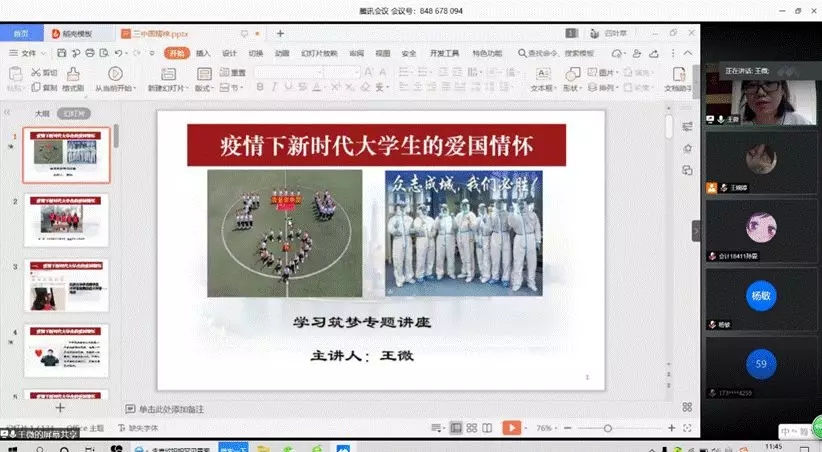The height and width of the screenshot is (452, 822).
Task: Click the Reset (重置) slide icon
Action: click(x=225, y=72)
